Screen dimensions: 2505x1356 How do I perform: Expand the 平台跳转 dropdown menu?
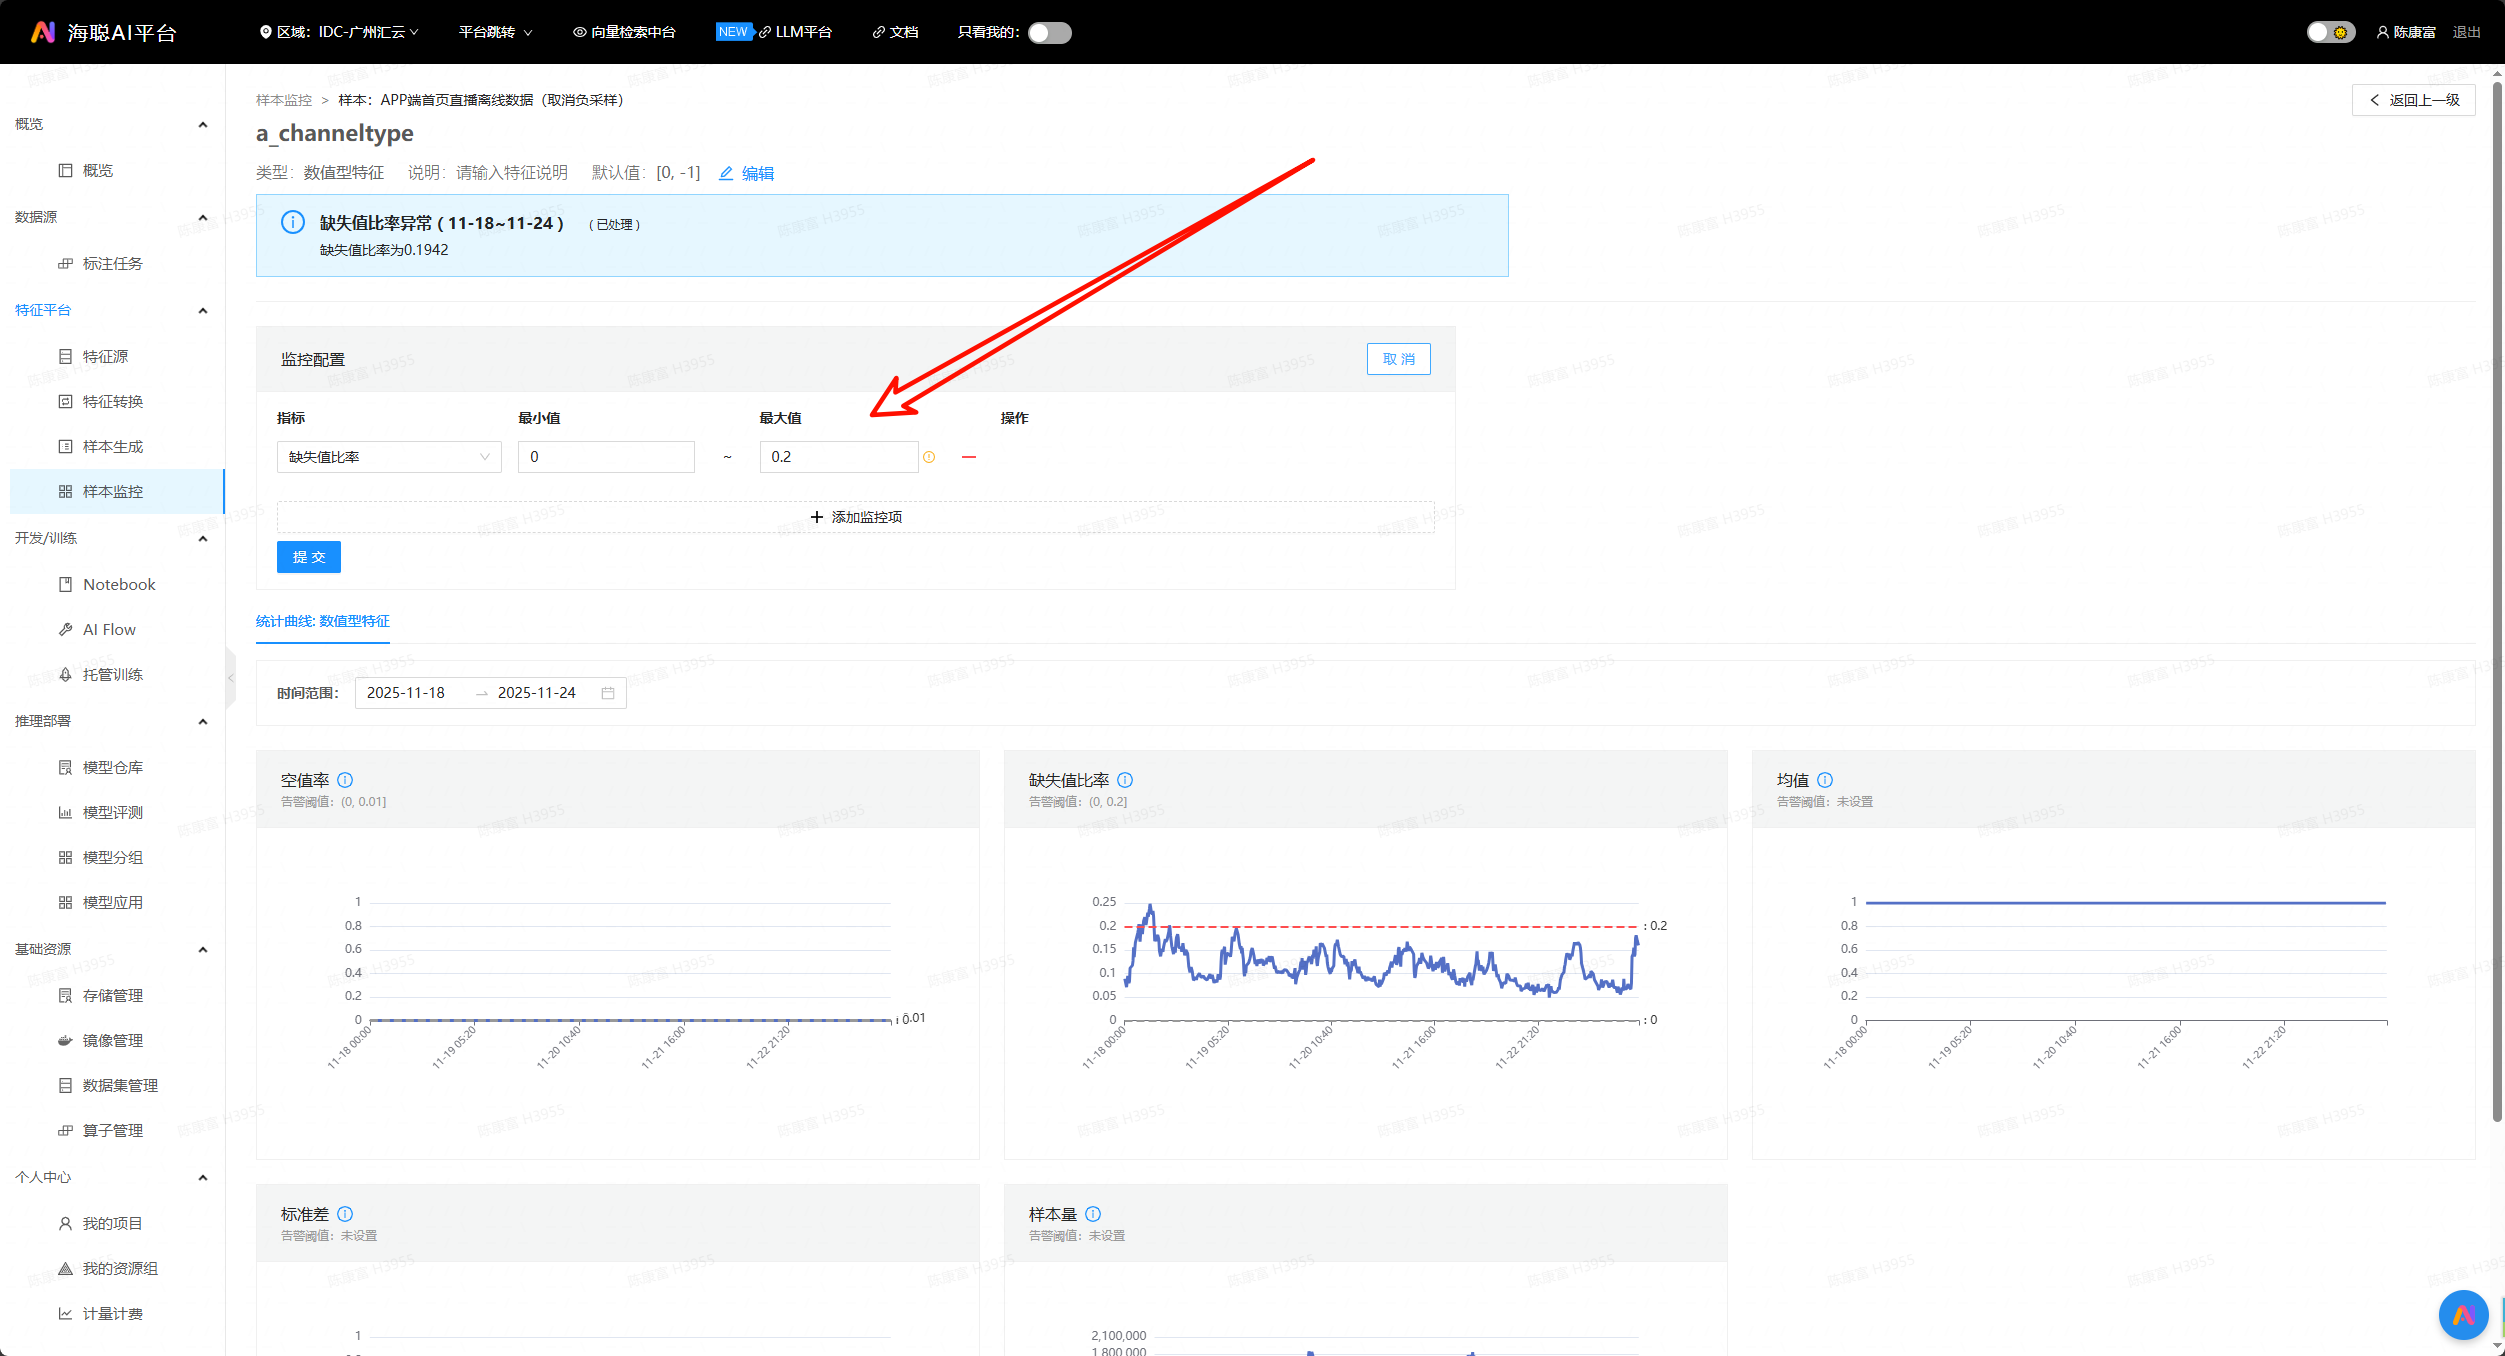(495, 33)
